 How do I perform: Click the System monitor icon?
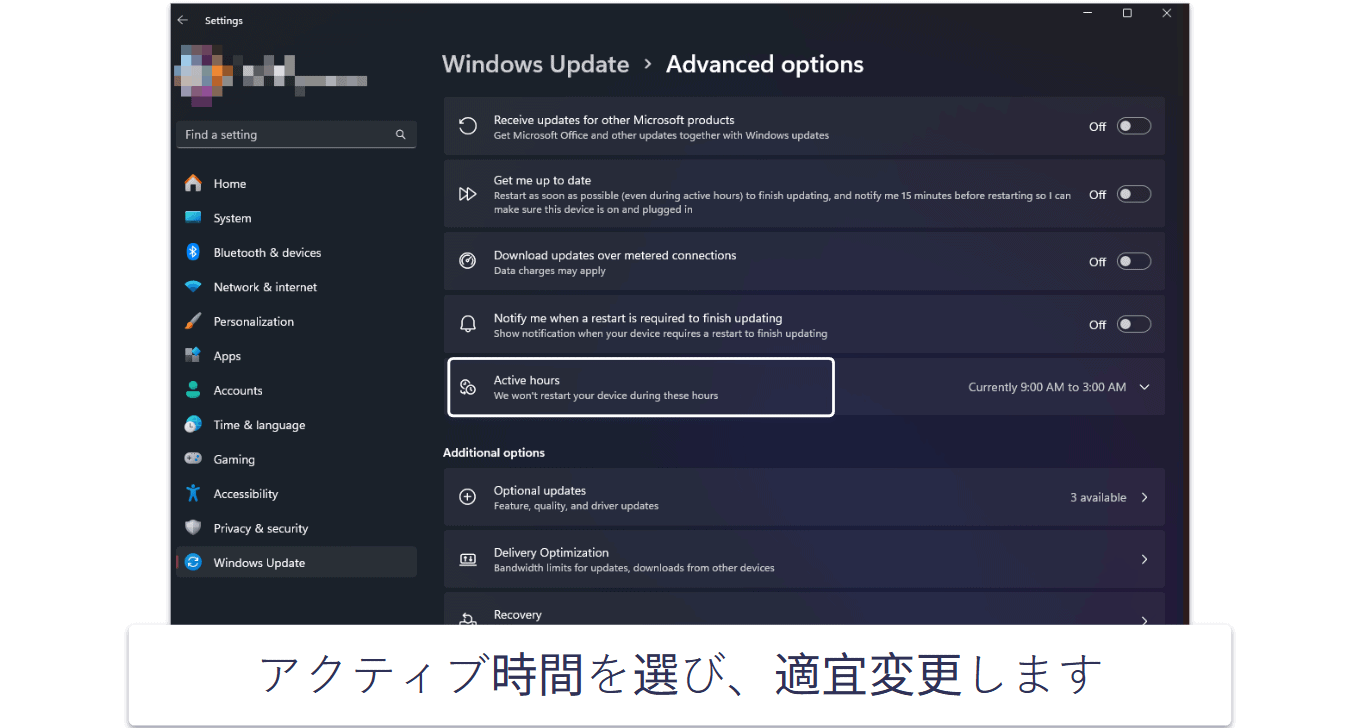tap(193, 218)
